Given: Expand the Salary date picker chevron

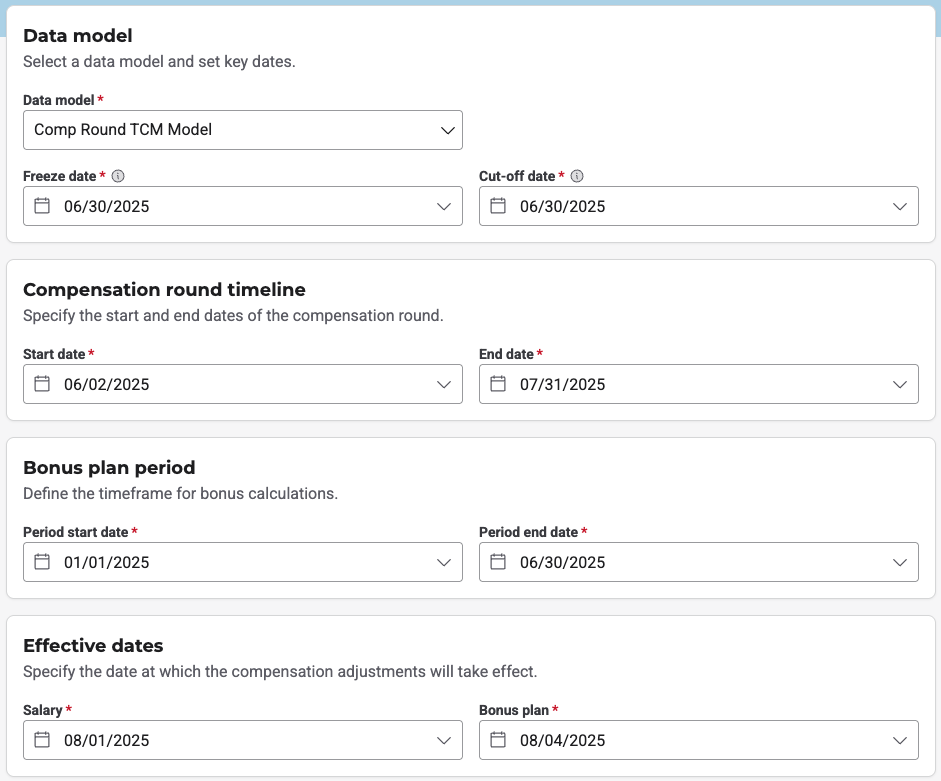Looking at the screenshot, I should point(444,741).
